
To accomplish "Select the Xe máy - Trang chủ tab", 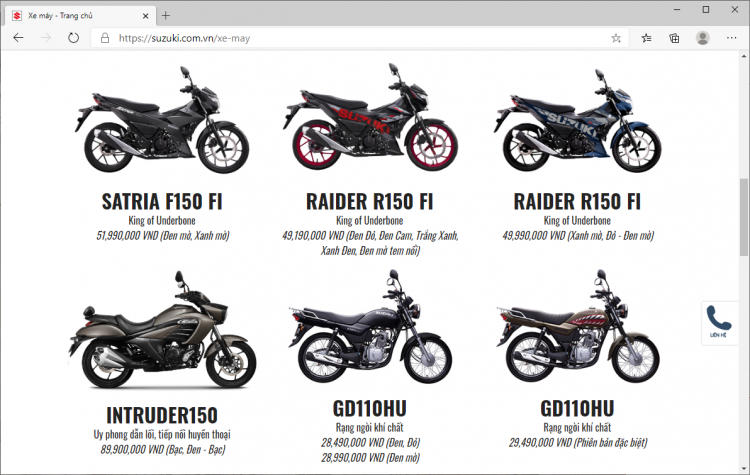I will 80,16.
